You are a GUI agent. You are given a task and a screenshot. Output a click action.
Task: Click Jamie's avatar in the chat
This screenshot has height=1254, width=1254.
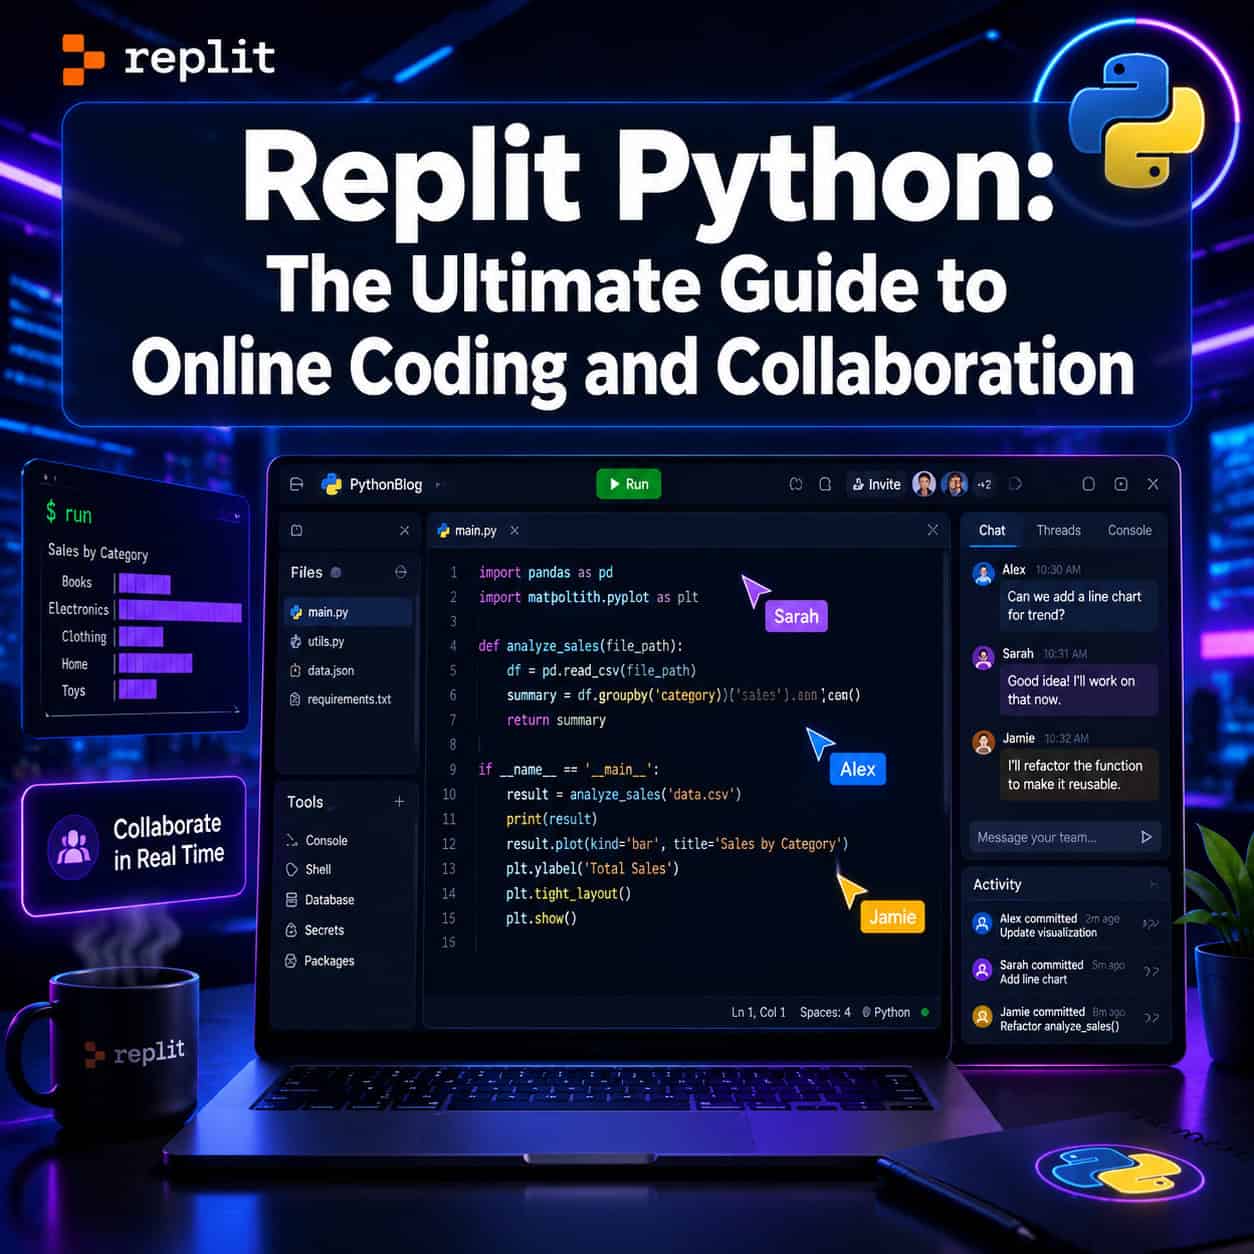click(x=983, y=741)
